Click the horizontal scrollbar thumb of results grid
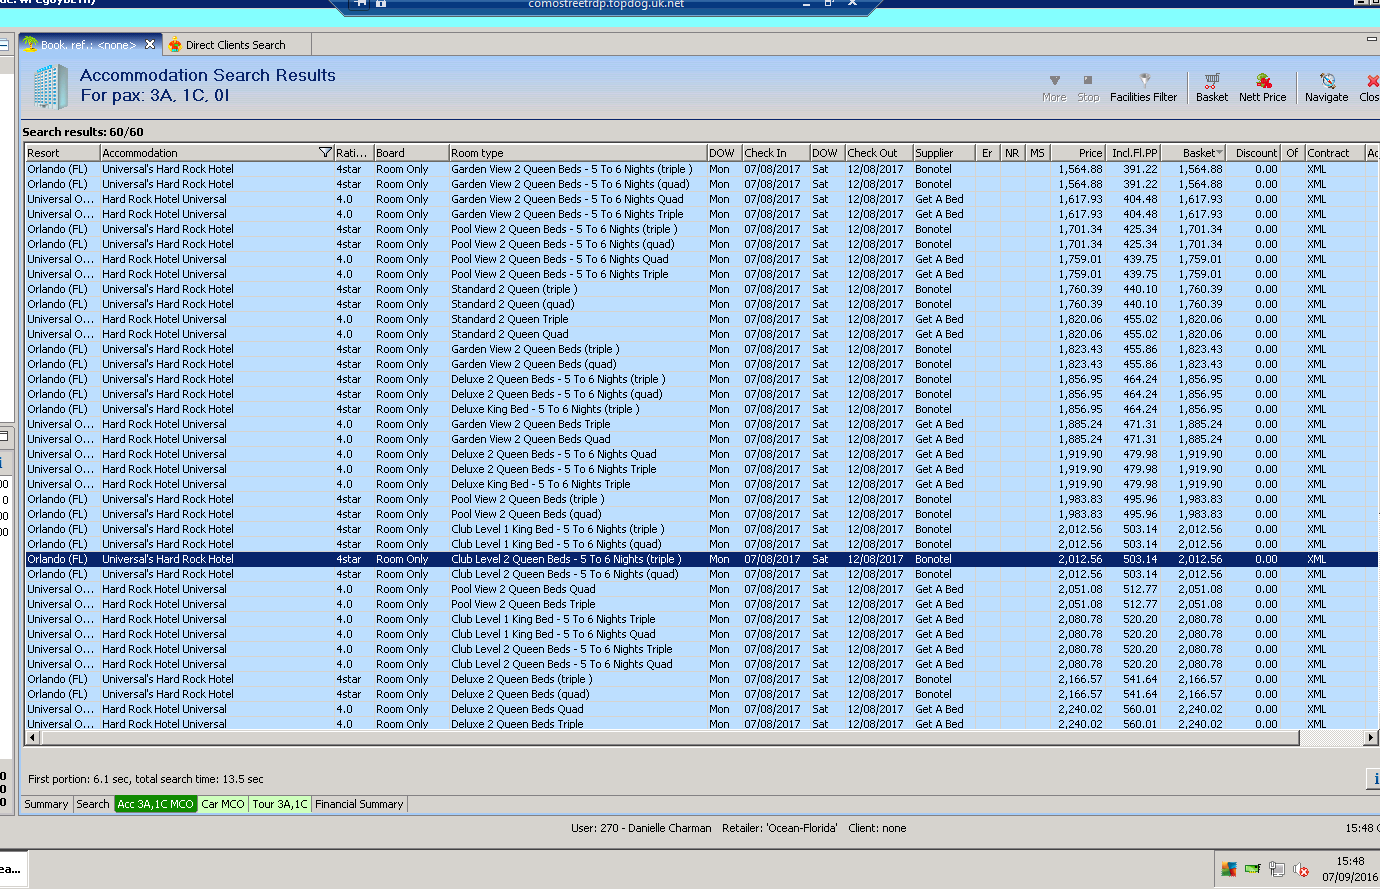 point(669,738)
